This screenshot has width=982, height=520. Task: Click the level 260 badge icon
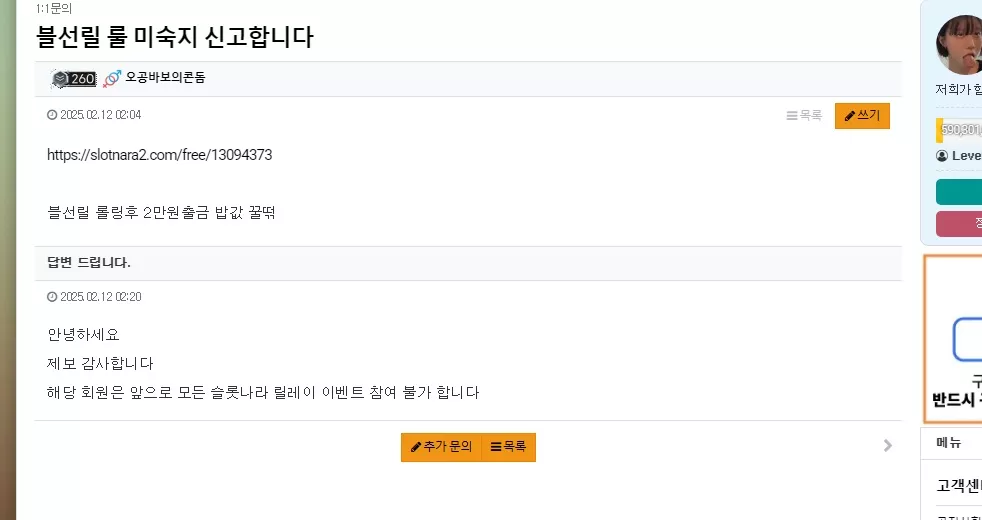click(74, 78)
